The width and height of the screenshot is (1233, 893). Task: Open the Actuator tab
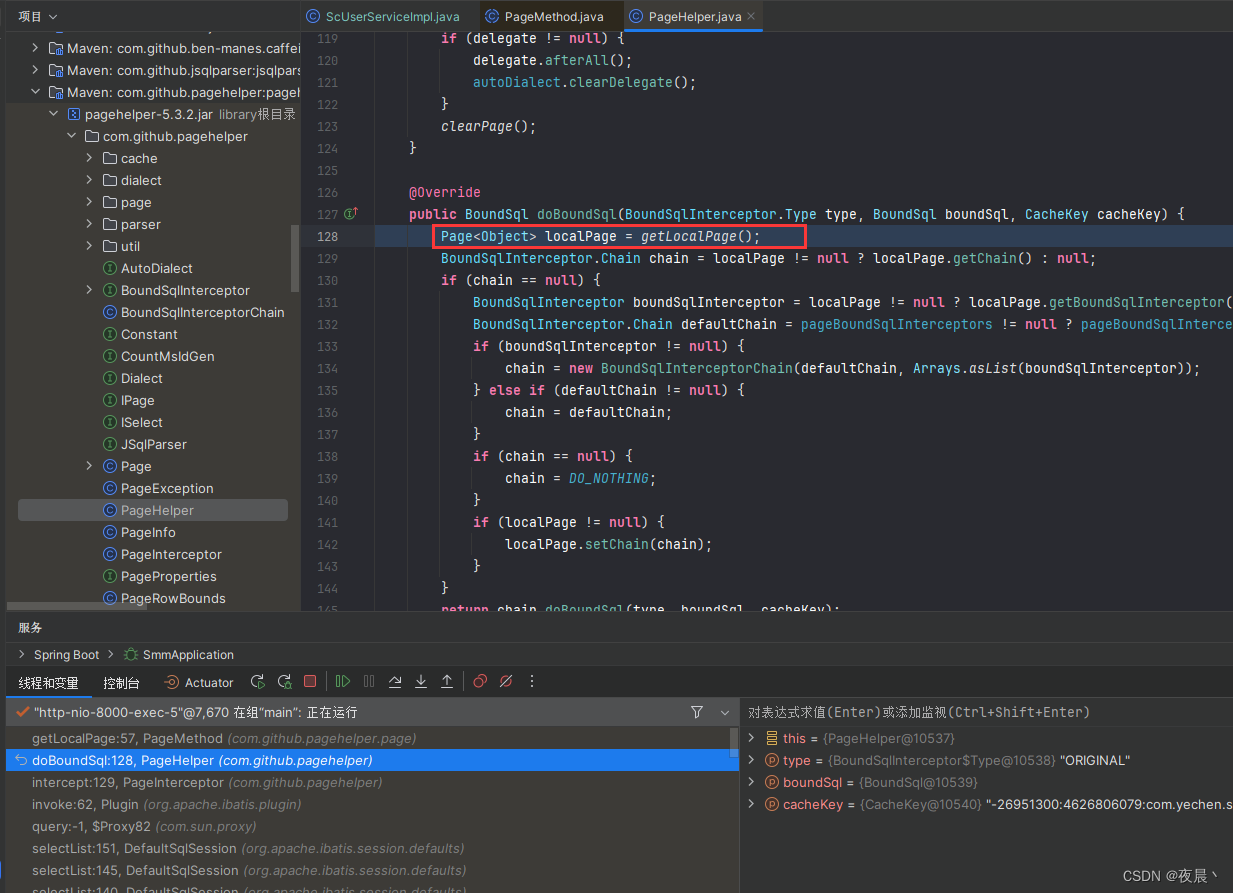[x=199, y=683]
